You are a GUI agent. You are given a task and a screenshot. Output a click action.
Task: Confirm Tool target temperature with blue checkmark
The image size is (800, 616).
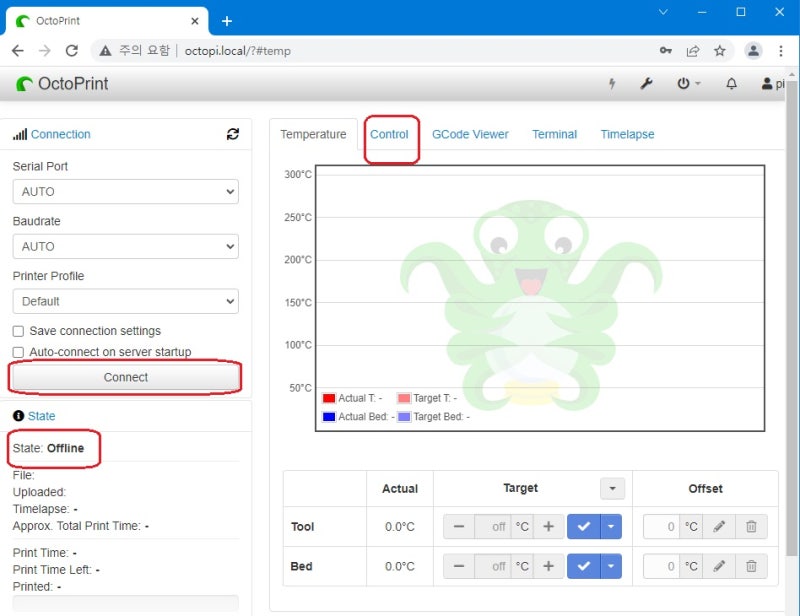[586, 526]
